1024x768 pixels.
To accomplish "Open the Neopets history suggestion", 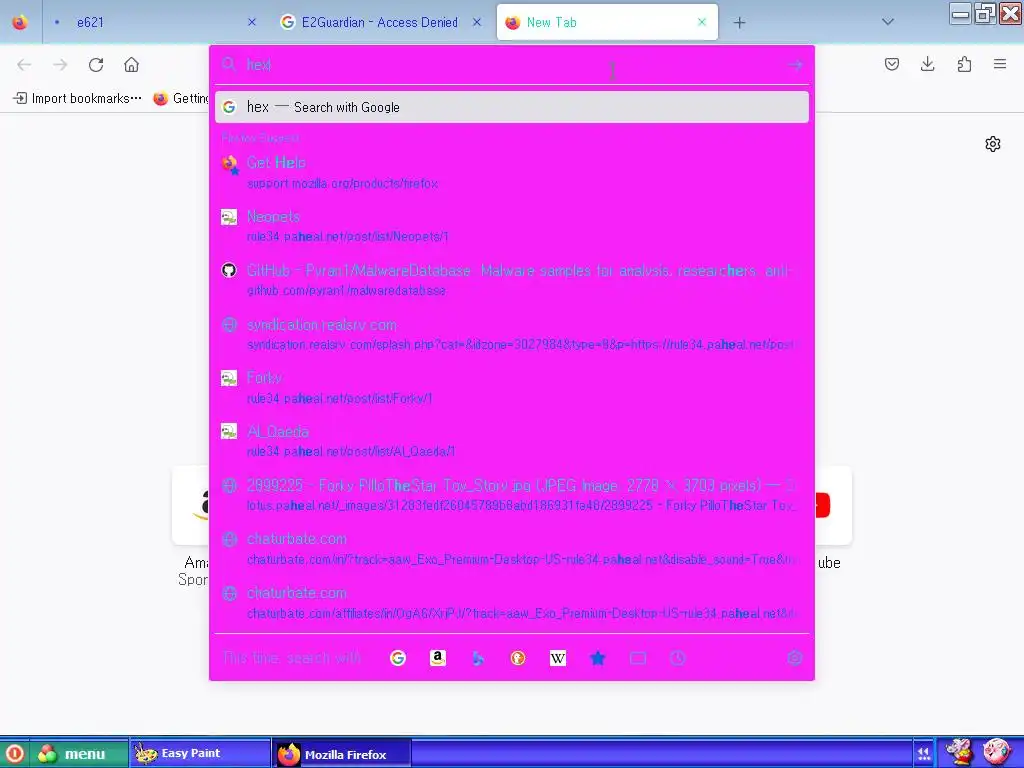I will pyautogui.click(x=512, y=226).
